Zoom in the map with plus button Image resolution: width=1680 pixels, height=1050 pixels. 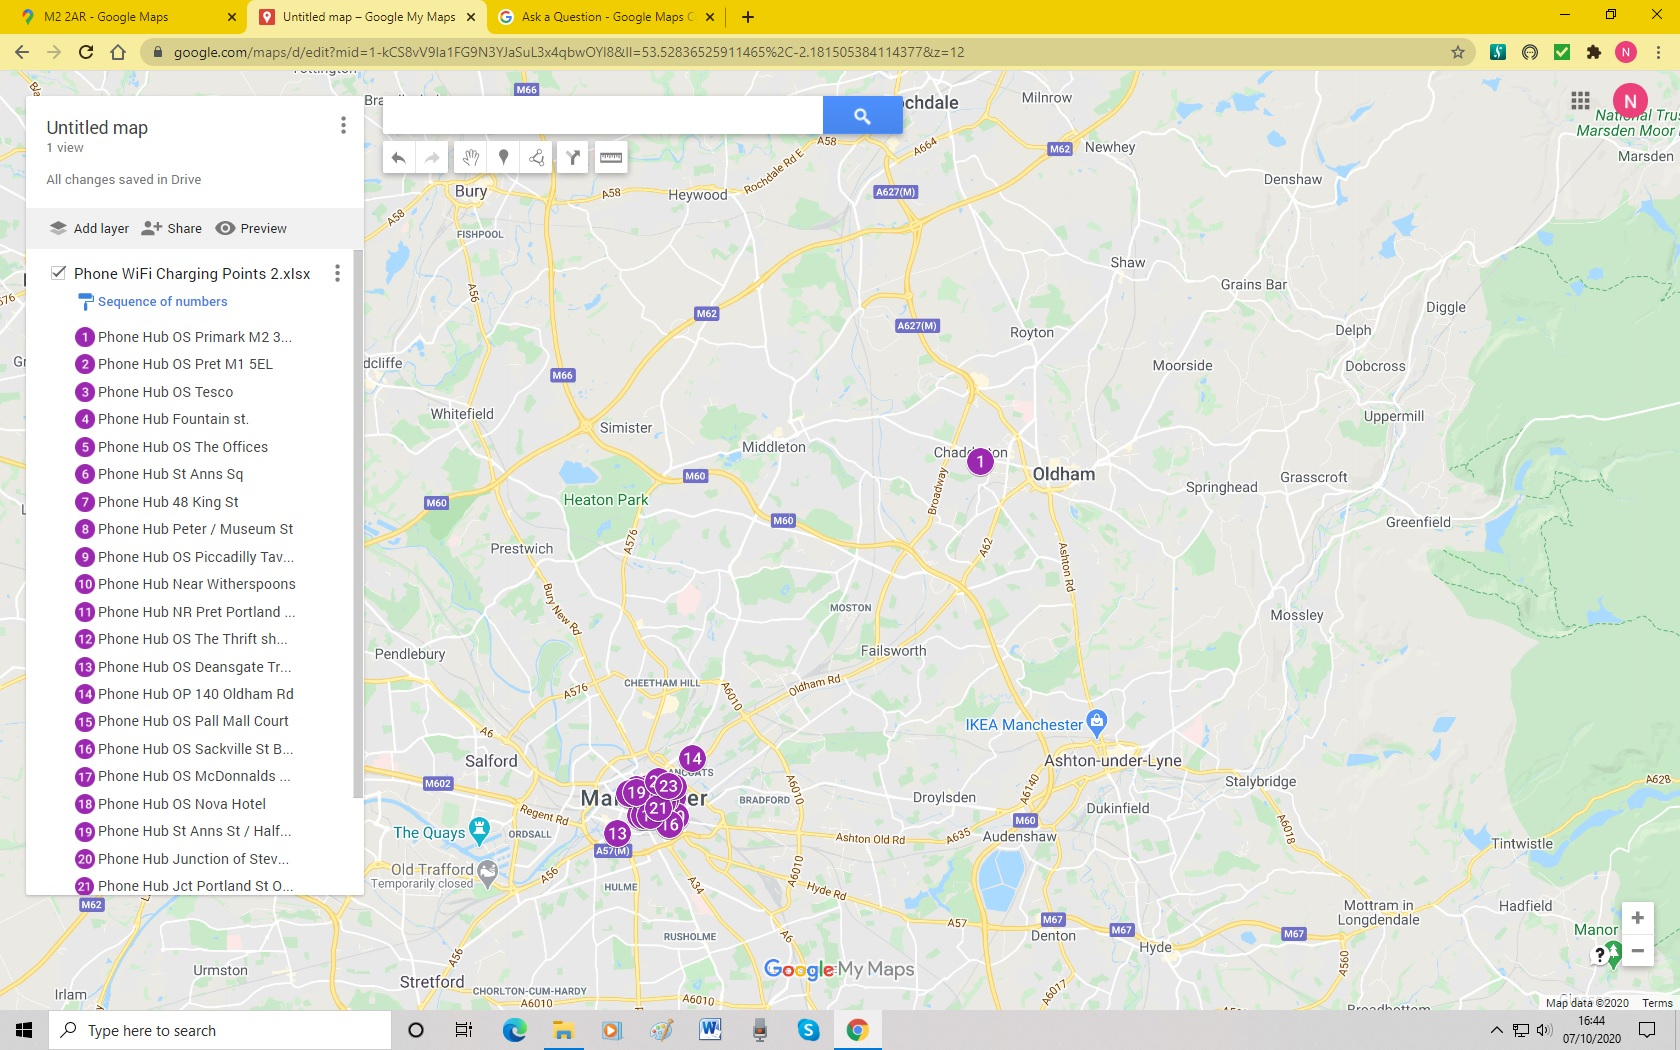(1637, 918)
